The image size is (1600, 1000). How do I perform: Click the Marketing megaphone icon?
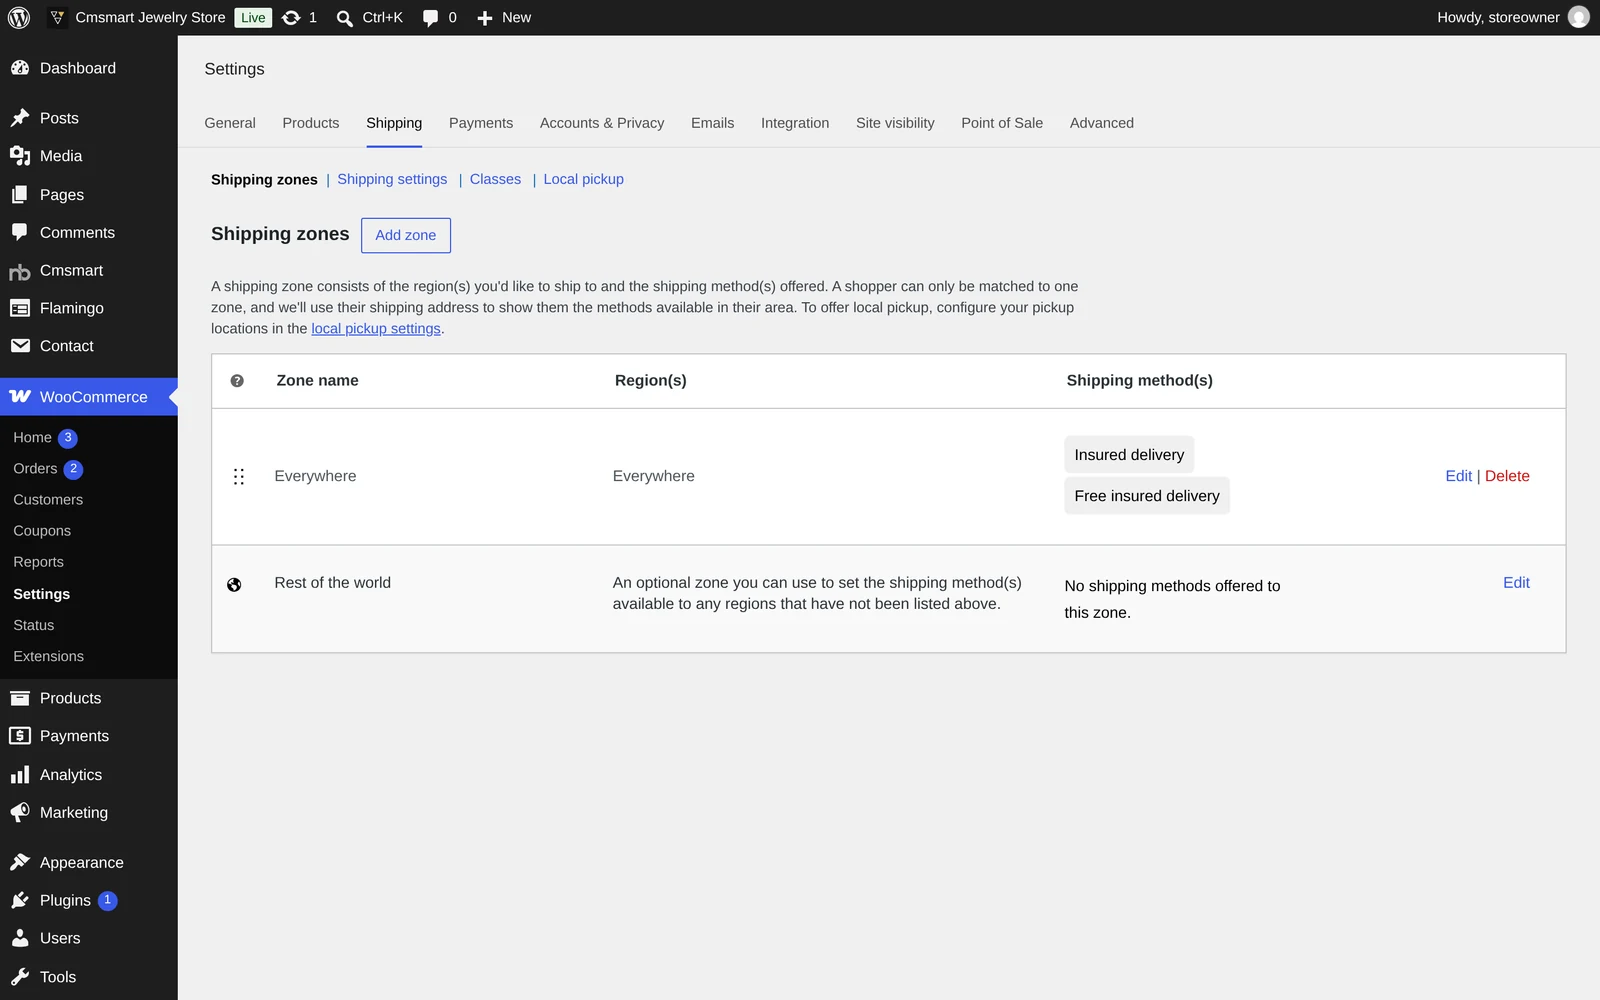[20, 813]
